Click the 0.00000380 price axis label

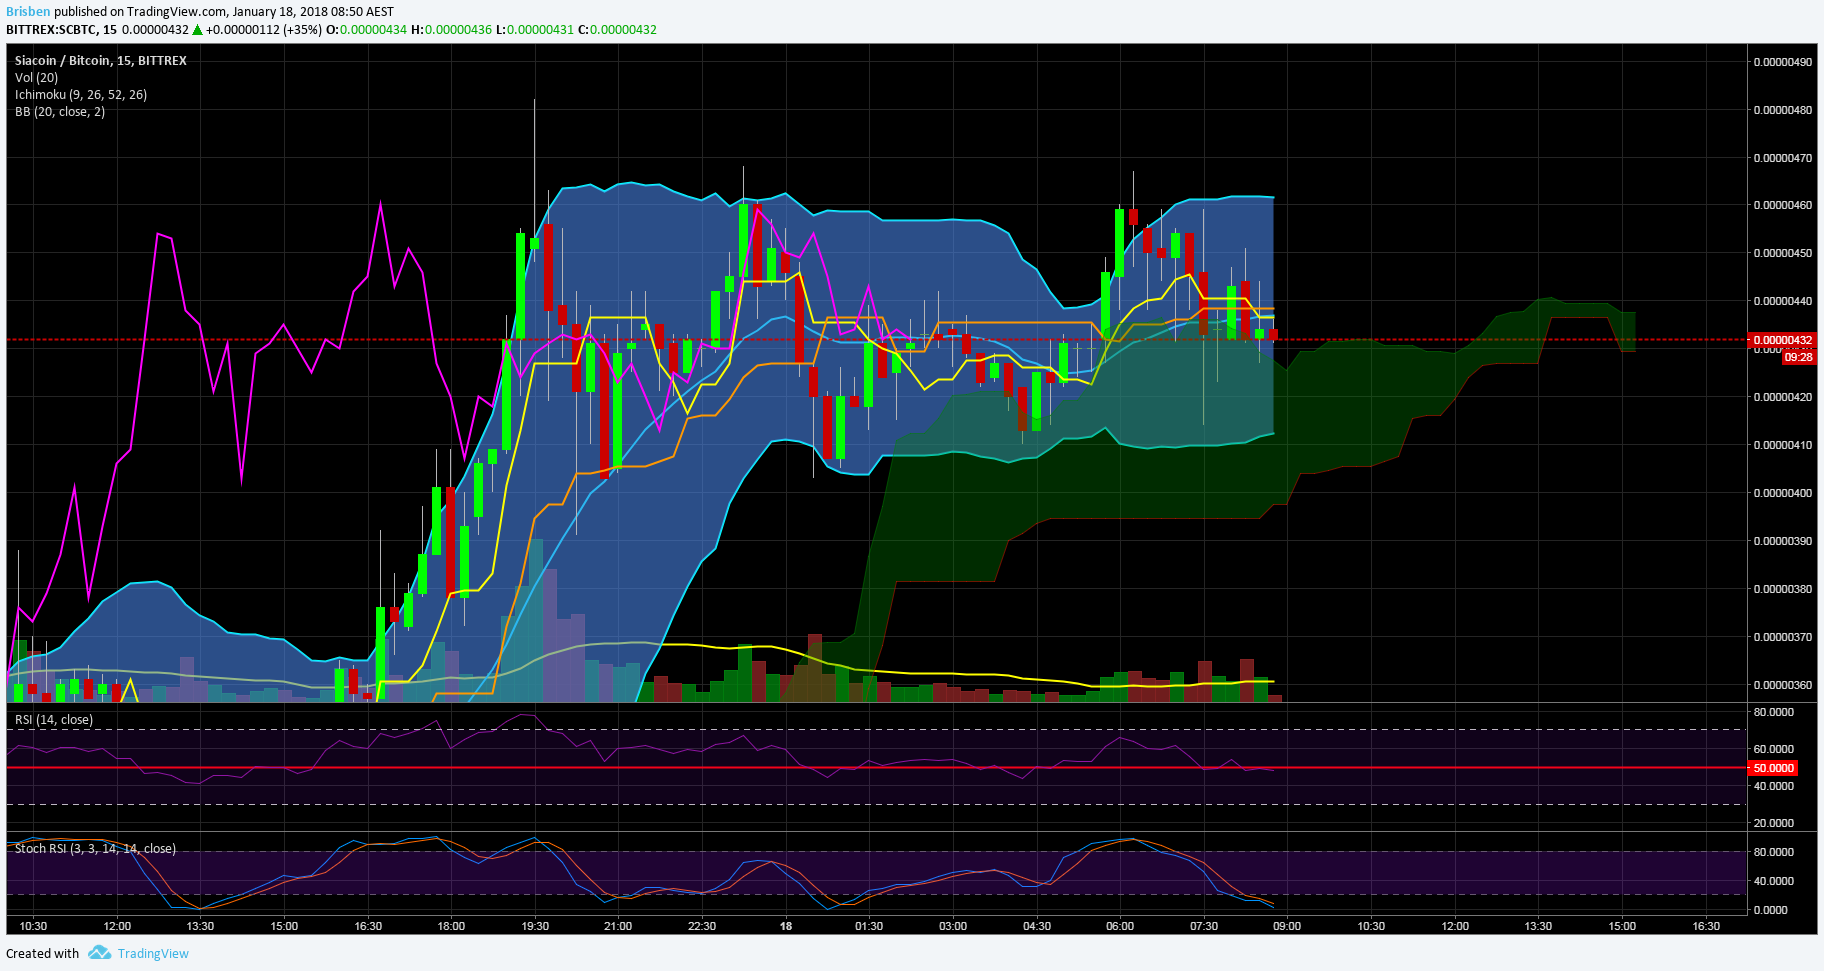(x=1783, y=589)
